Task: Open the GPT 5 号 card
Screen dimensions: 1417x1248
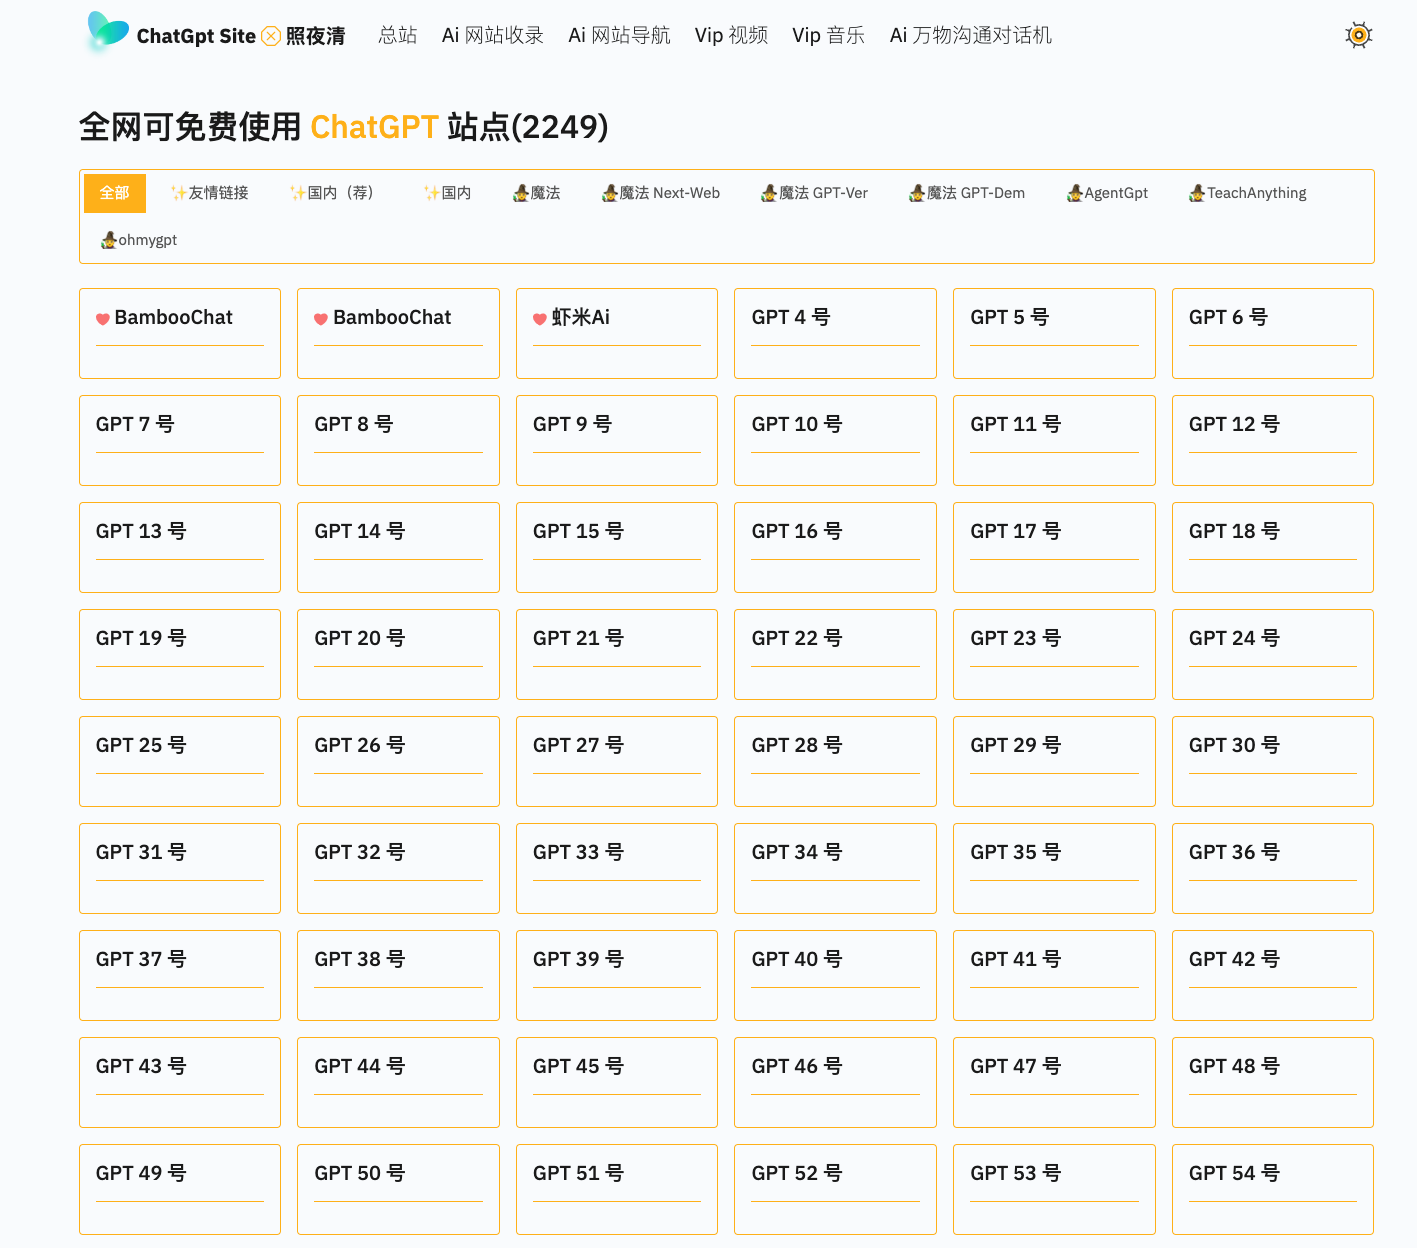Action: coord(1054,333)
